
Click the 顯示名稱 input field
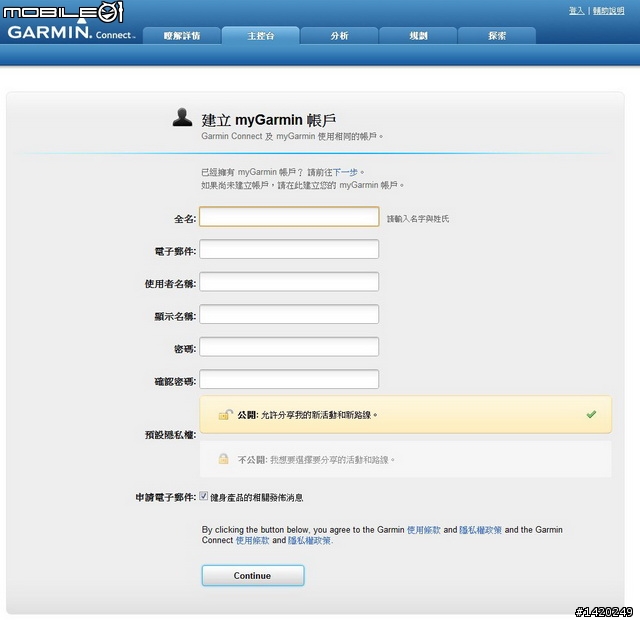pyautogui.click(x=289, y=314)
